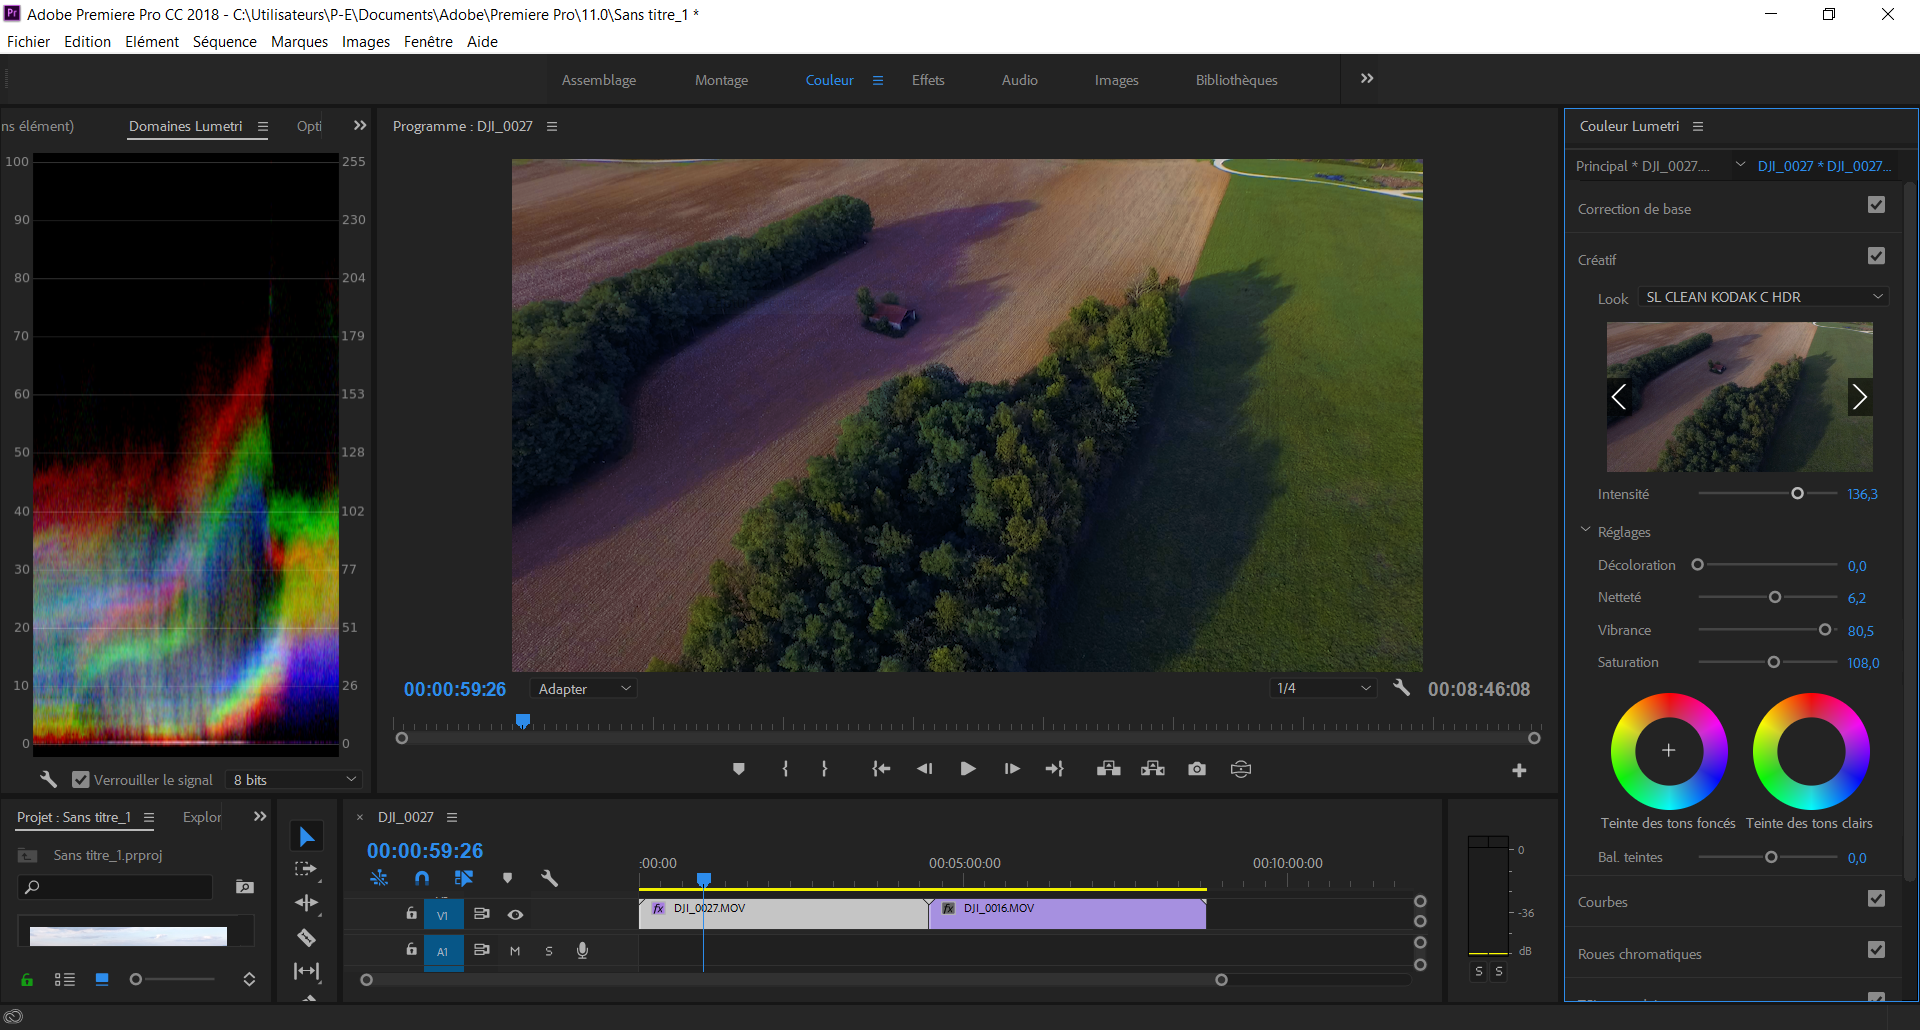Viewport: 1920px width, 1030px height.
Task: Click the Intensité slider handle
Action: pyautogui.click(x=1797, y=494)
